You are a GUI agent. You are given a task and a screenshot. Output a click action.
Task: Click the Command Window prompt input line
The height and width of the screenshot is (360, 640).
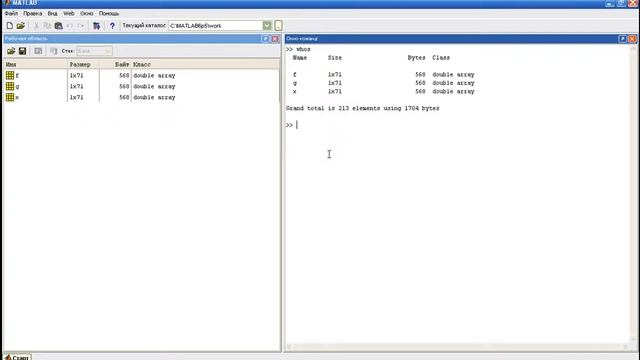tap(457, 125)
